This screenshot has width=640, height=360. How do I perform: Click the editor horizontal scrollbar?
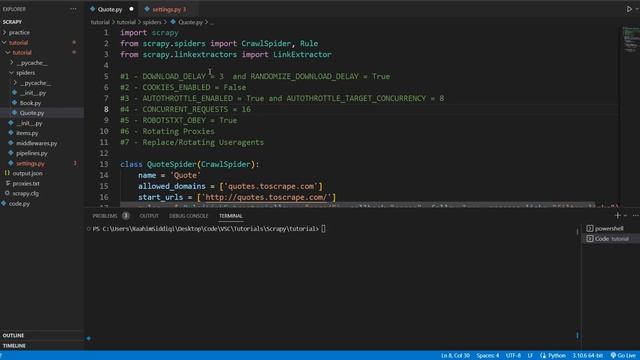pos(357,204)
